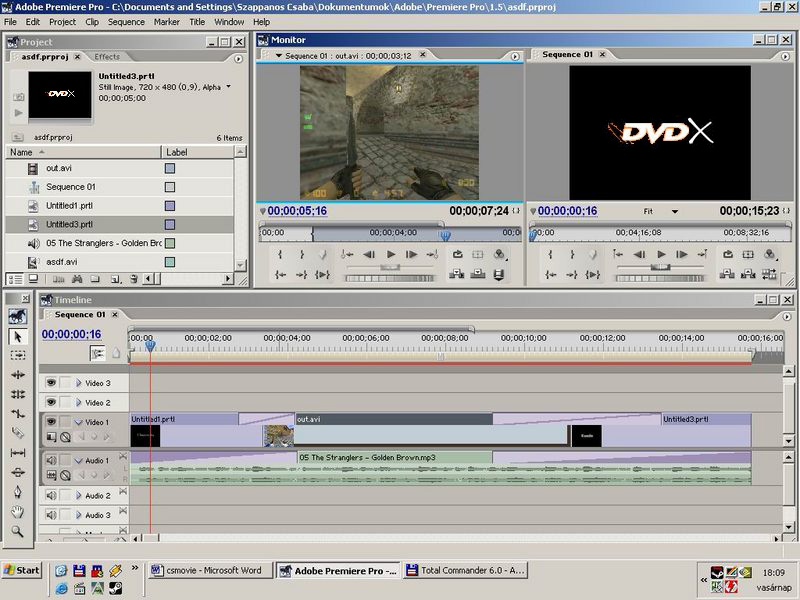Open the Timeline panel flyout menu
Viewport: 800px width, 600px height.
(x=786, y=316)
